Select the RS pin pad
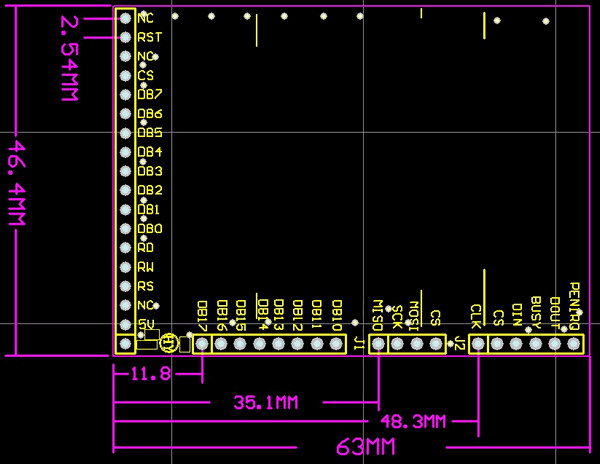The height and width of the screenshot is (464, 600). [126, 286]
